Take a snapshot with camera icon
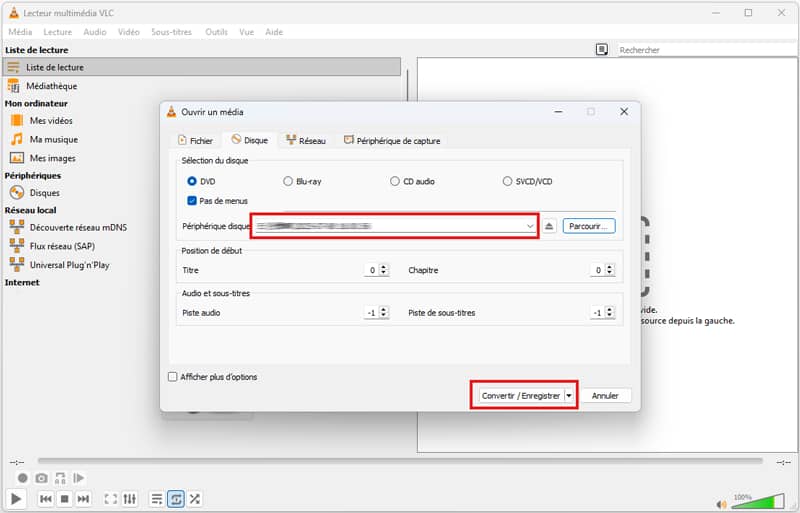The width and height of the screenshot is (800, 513). (x=41, y=478)
